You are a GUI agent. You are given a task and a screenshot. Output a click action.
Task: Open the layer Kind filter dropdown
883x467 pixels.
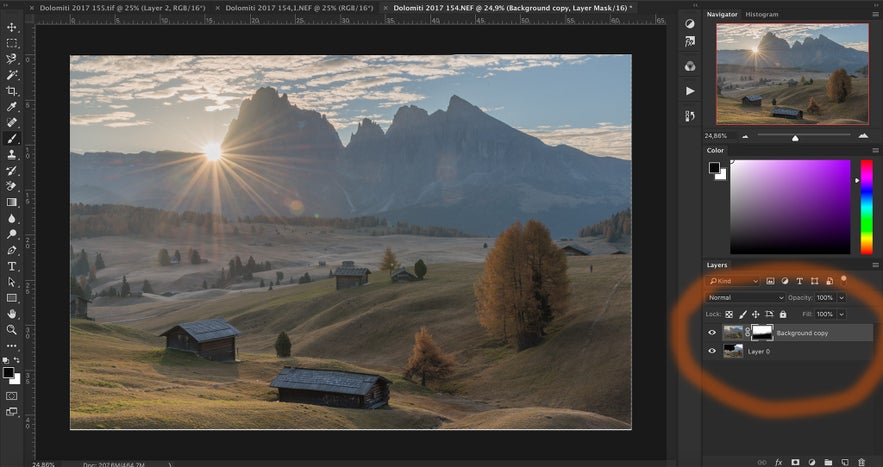734,281
